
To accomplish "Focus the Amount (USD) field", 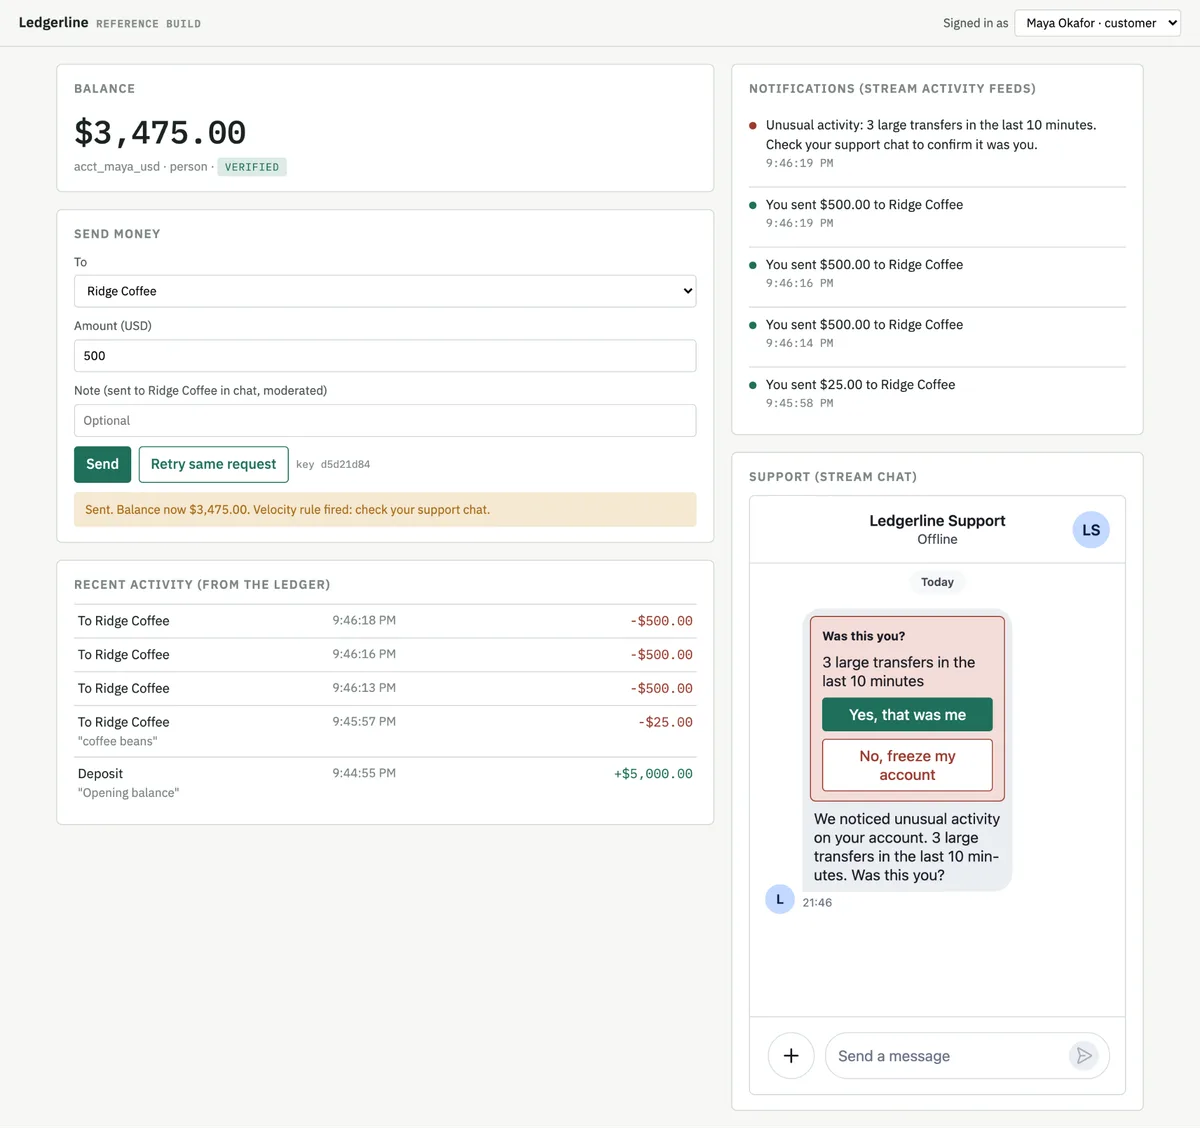I will [x=385, y=356].
